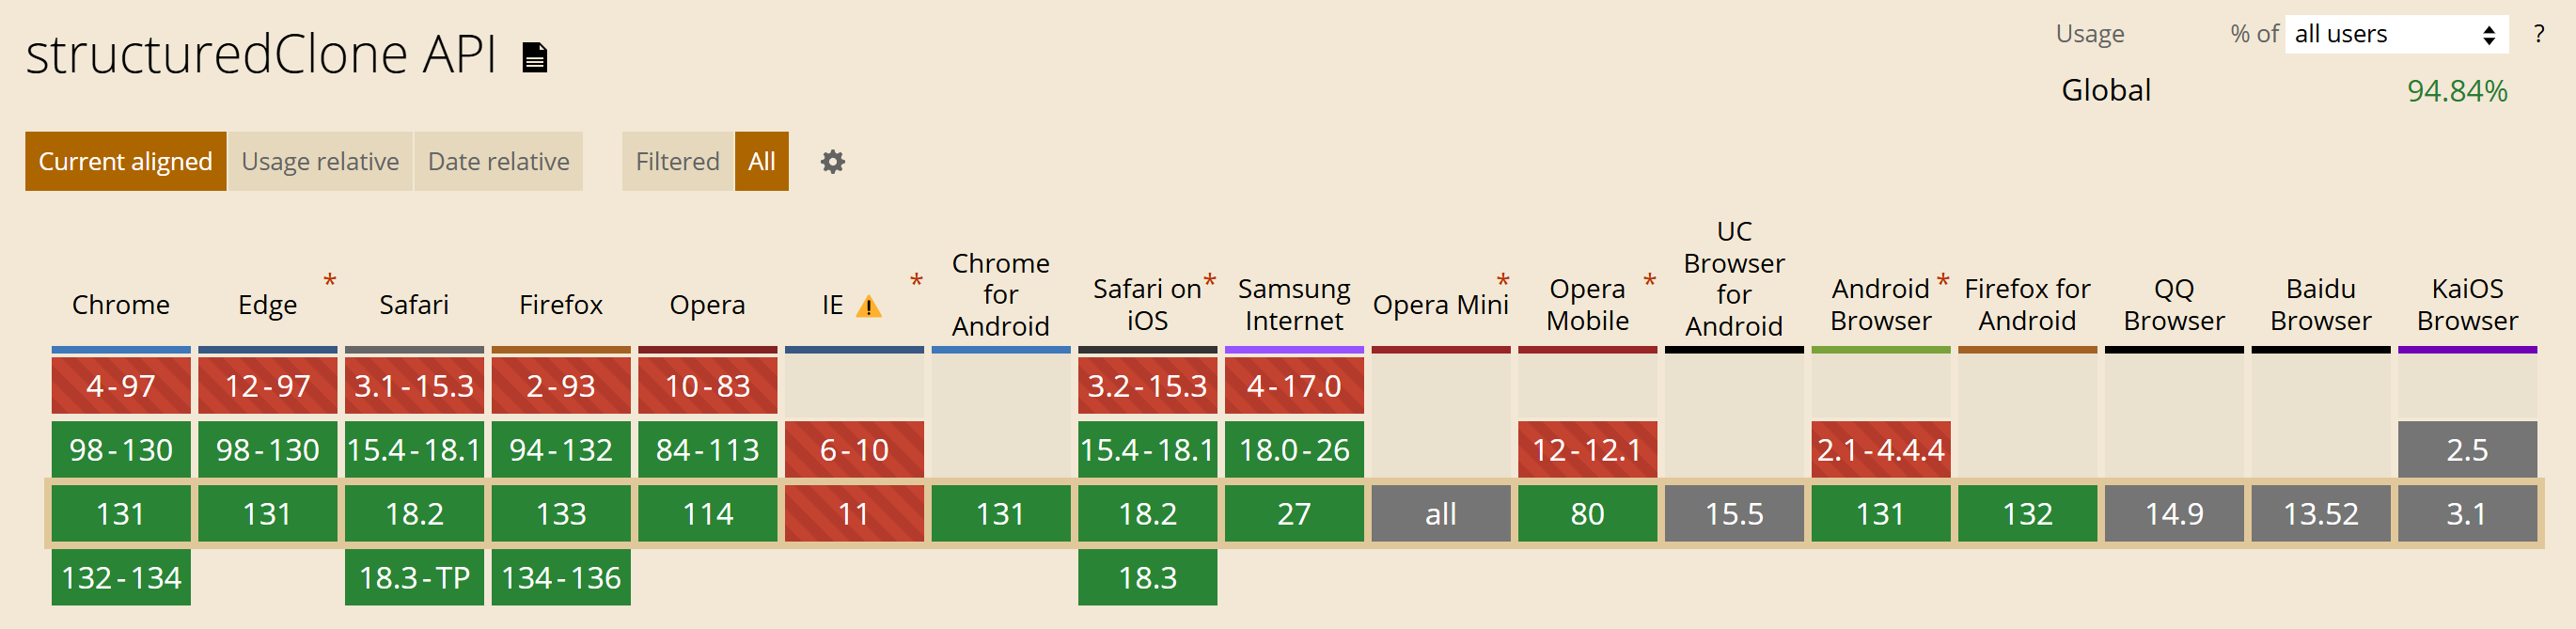Select the All browsers option
Image resolution: width=2576 pixels, height=629 pixels.
click(761, 162)
